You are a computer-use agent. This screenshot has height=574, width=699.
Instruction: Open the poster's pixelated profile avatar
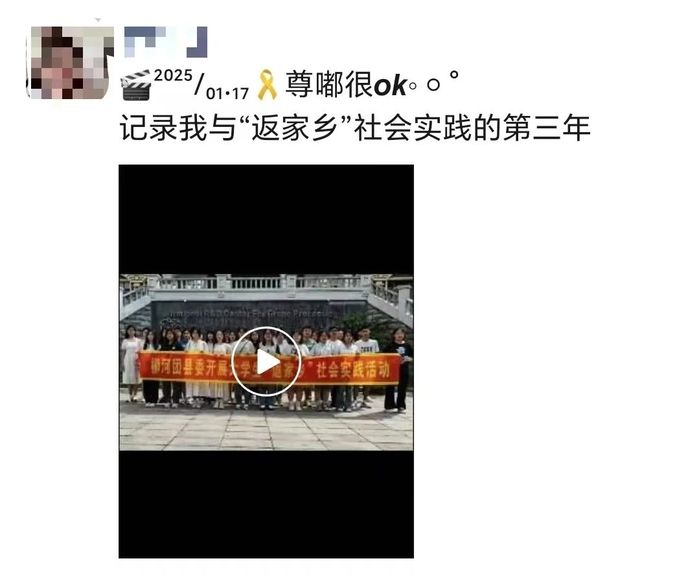[70, 62]
